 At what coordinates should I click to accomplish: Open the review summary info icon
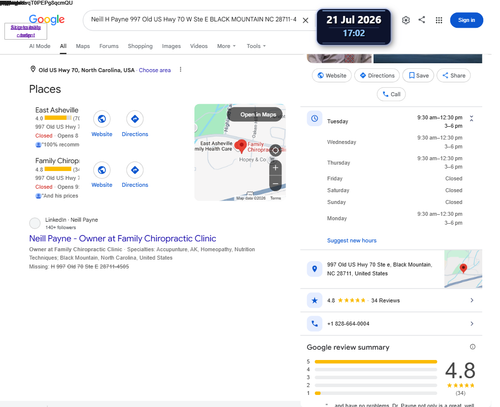(472, 347)
